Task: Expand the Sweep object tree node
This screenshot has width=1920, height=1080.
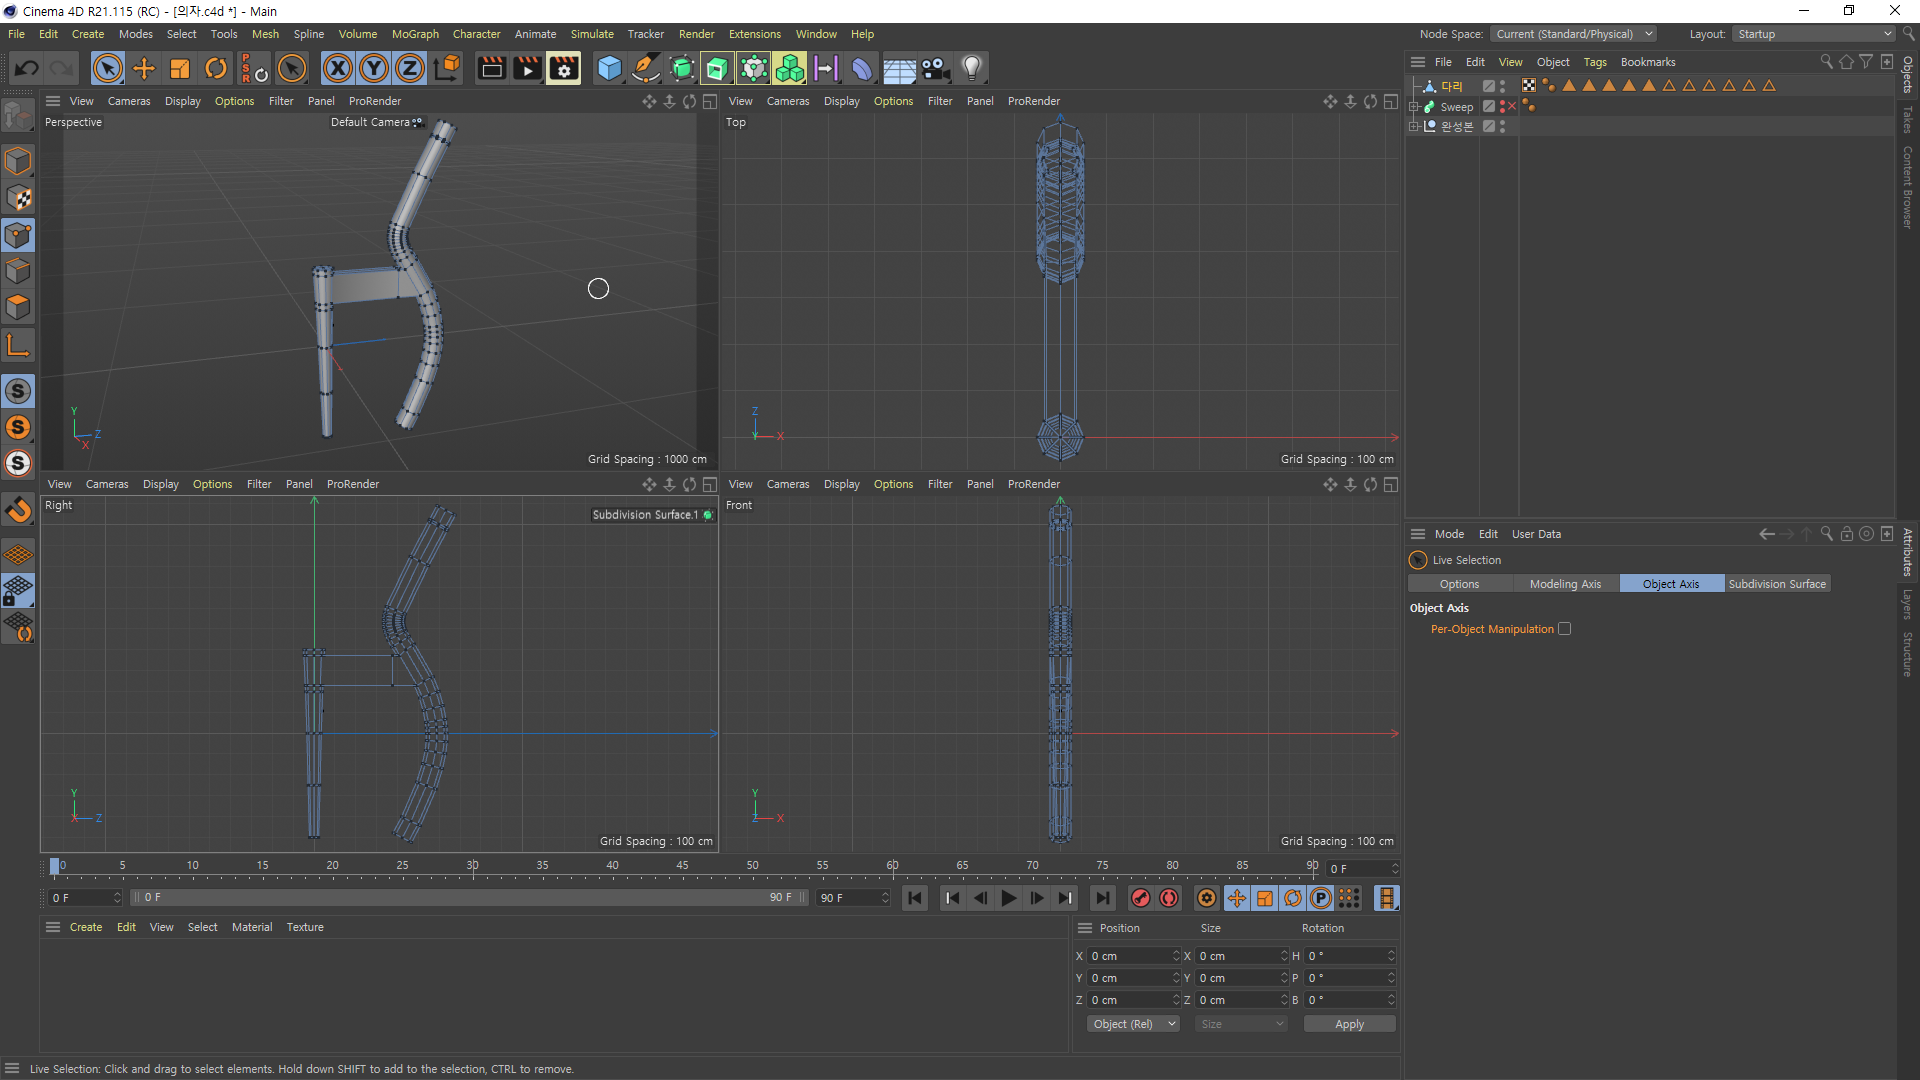Action: [1414, 107]
